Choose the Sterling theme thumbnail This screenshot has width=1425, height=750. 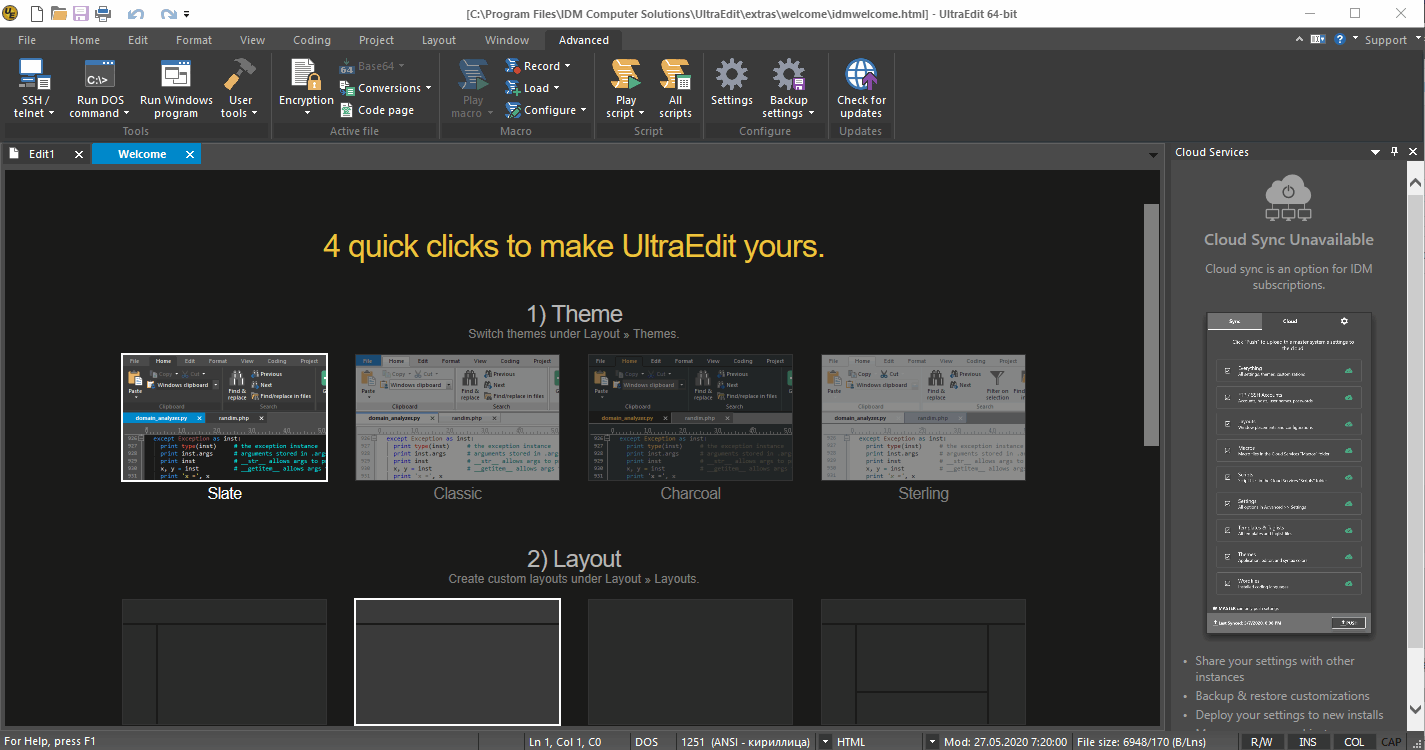pyautogui.click(x=924, y=417)
